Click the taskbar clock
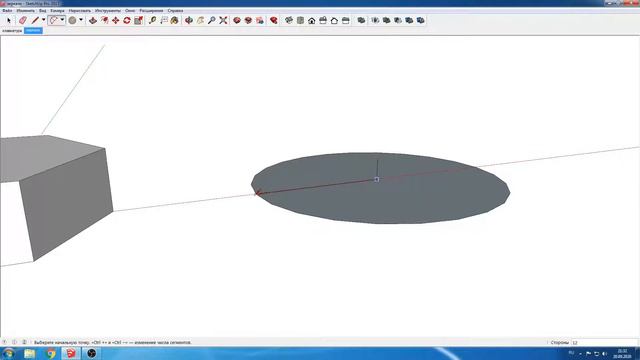 [622, 353]
